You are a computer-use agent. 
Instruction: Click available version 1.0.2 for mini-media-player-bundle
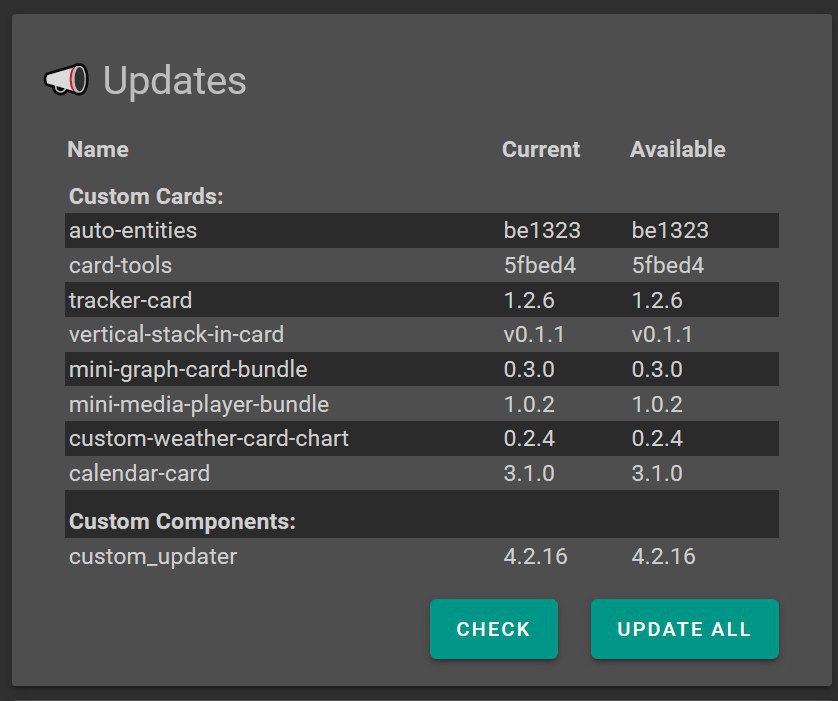click(x=657, y=404)
